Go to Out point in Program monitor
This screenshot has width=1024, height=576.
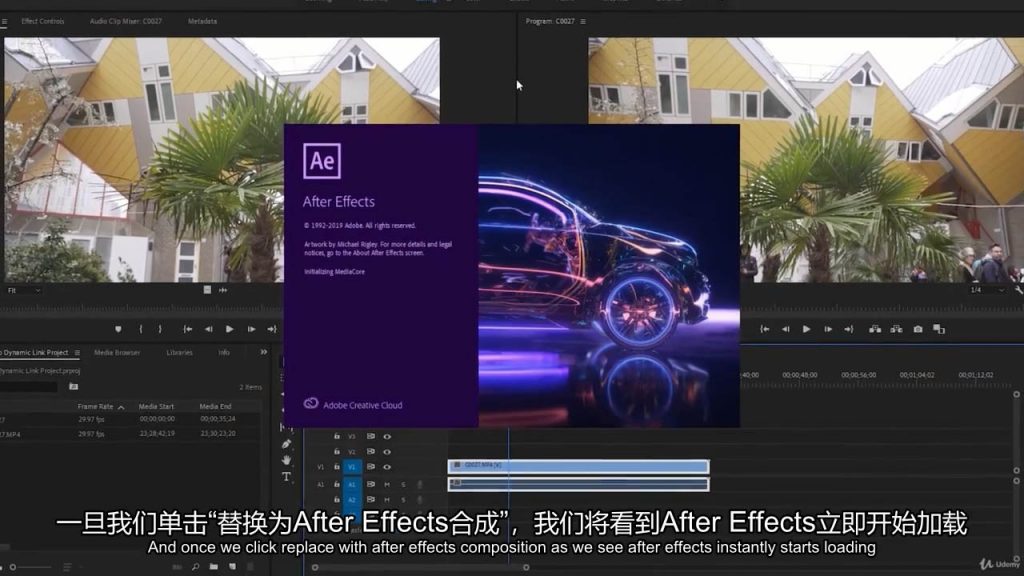(x=848, y=329)
